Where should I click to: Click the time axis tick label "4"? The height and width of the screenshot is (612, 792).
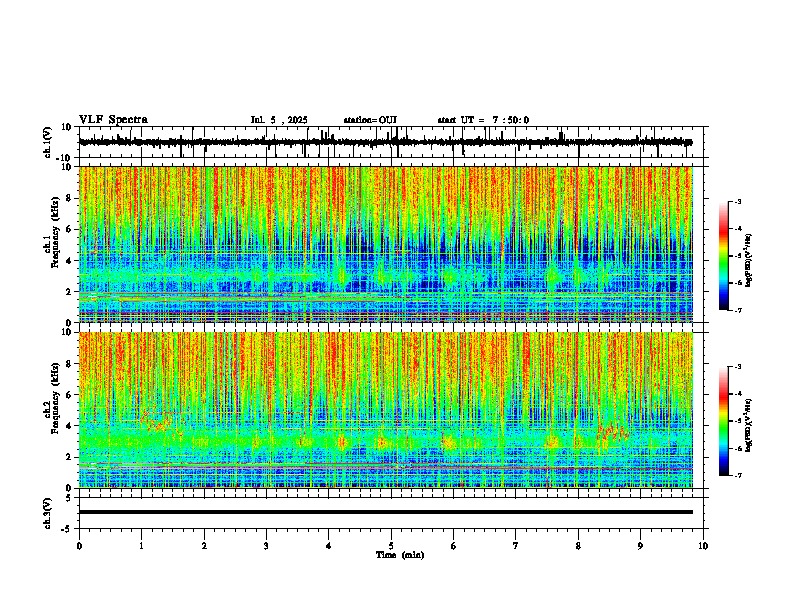(329, 546)
